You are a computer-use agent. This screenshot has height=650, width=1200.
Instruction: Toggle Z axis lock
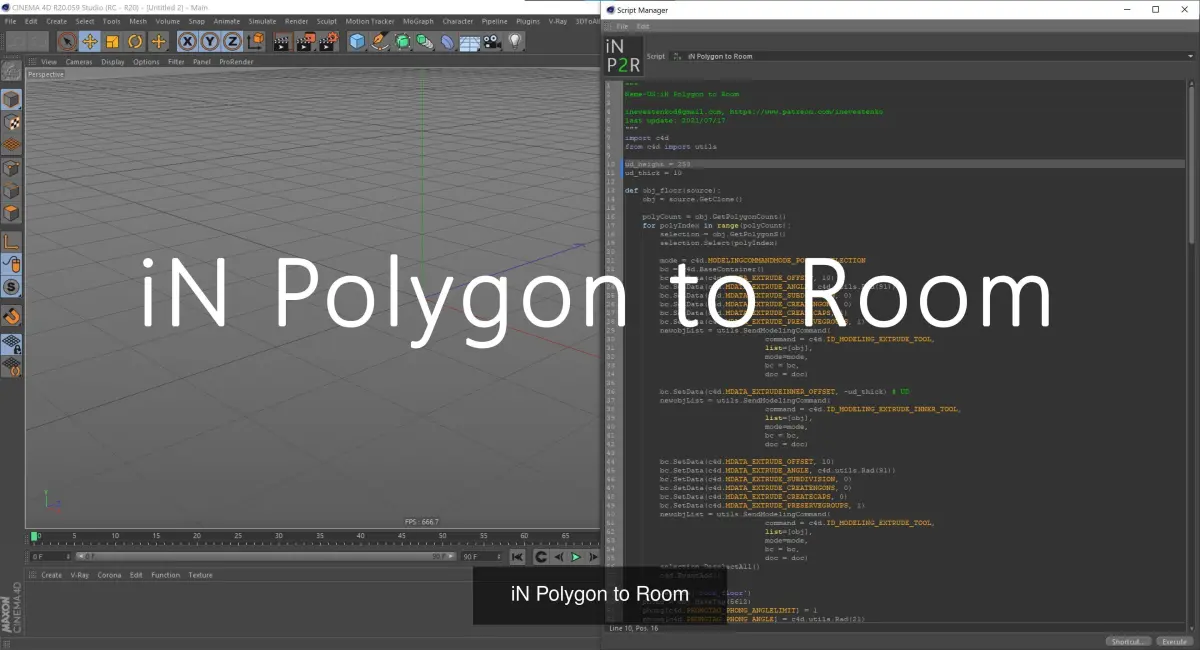click(x=232, y=41)
